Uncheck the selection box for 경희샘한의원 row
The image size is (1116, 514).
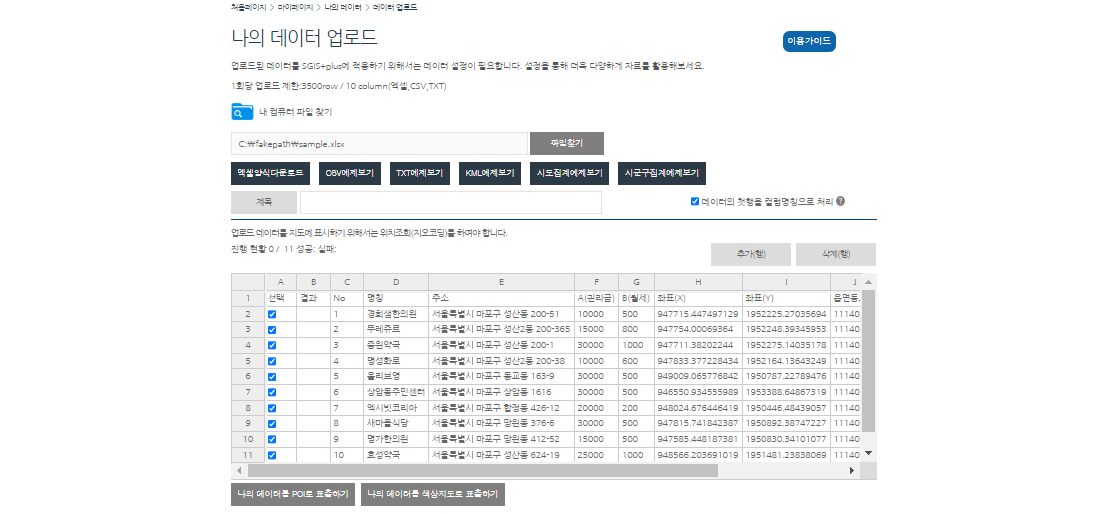pos(272,314)
